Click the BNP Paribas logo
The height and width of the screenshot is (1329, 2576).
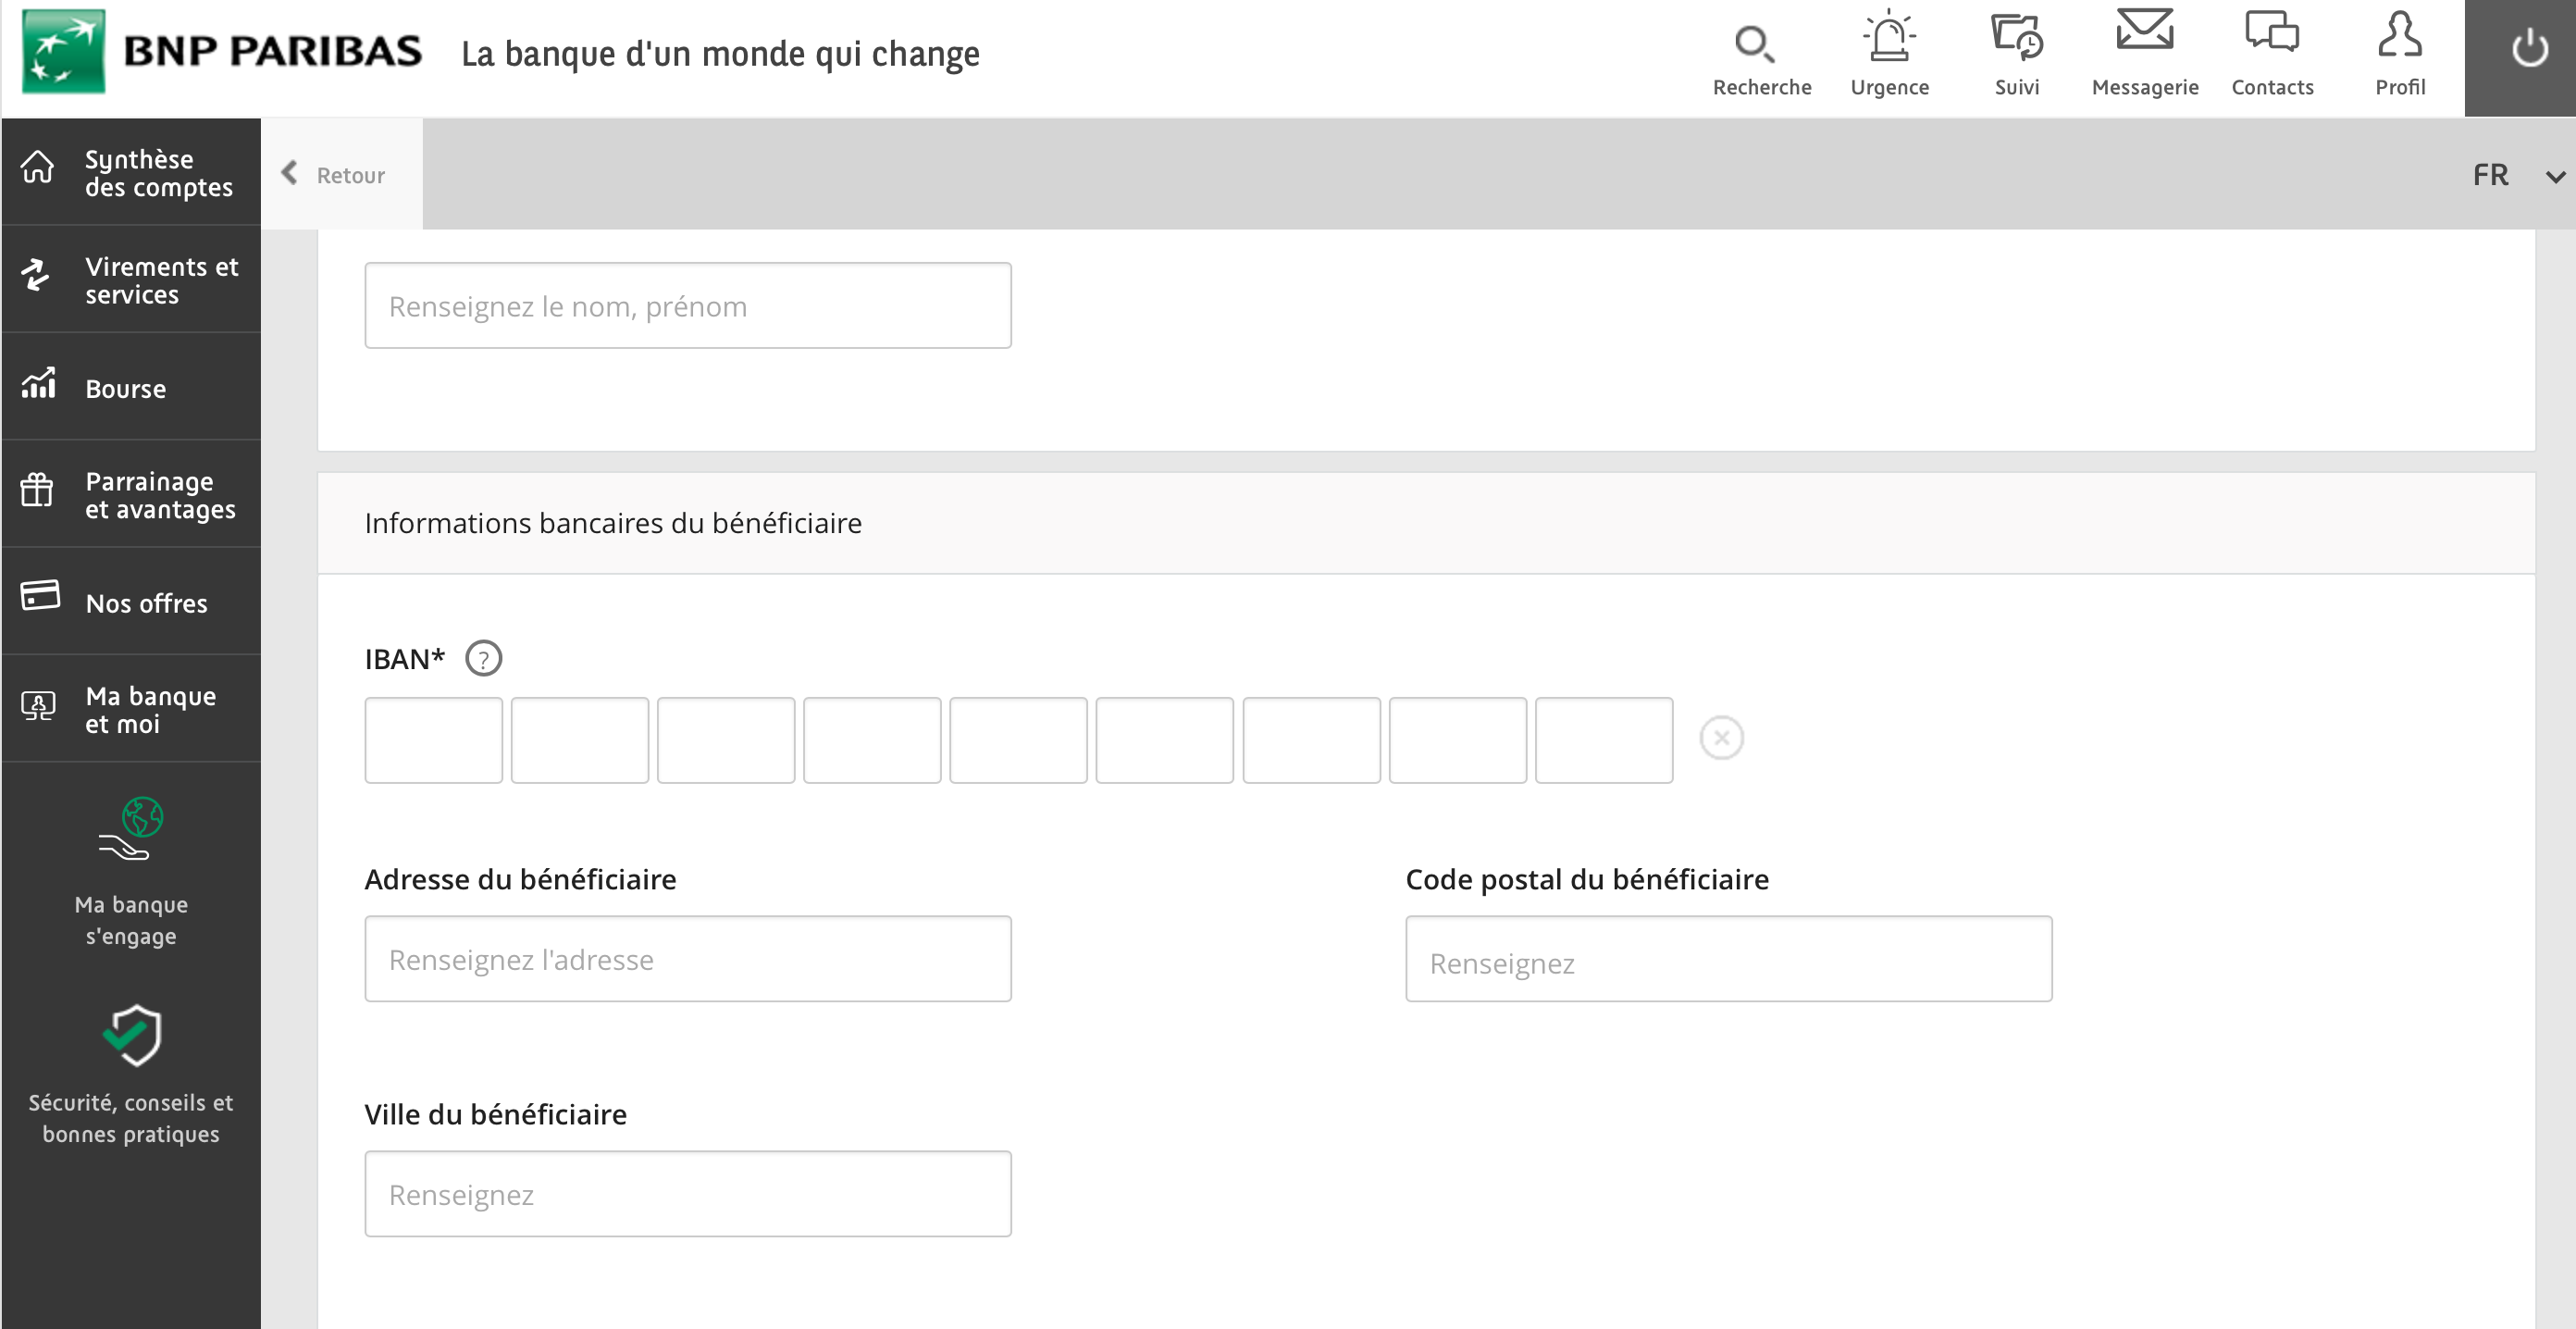pyautogui.click(x=222, y=51)
